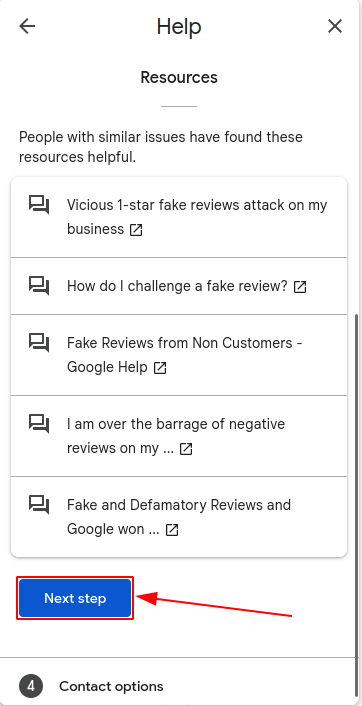Click chat icon beside How do I challenge
362x706 pixels.
(x=39, y=286)
